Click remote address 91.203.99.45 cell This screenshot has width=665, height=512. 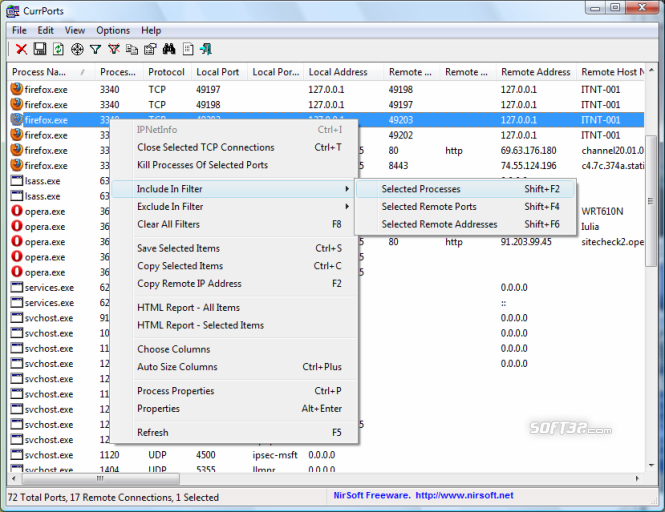click(x=526, y=242)
